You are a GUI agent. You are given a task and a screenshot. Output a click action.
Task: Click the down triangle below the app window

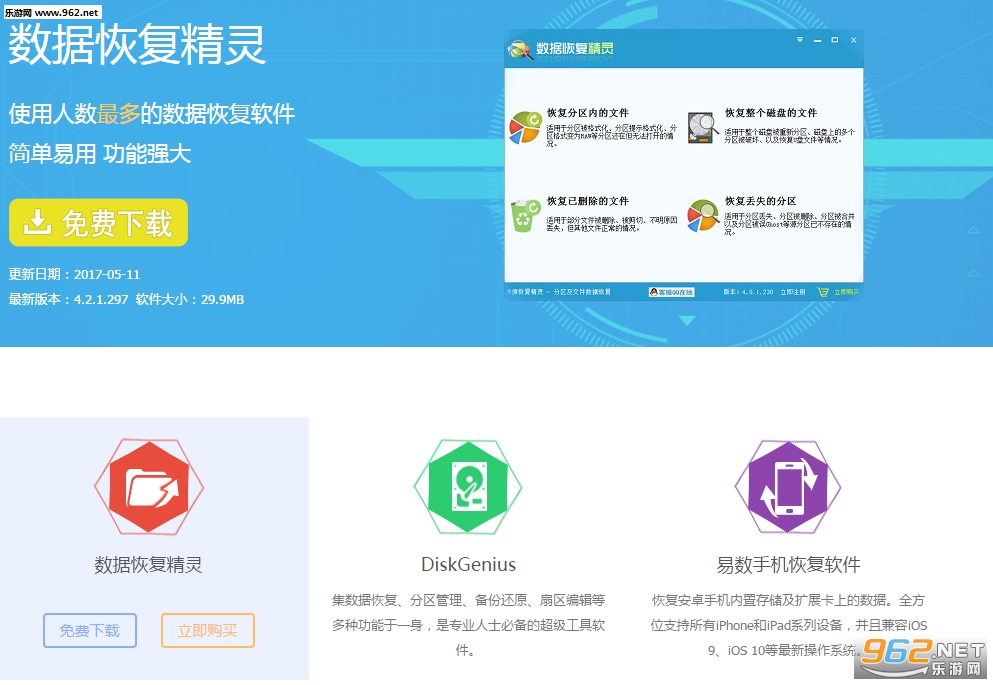point(686,320)
